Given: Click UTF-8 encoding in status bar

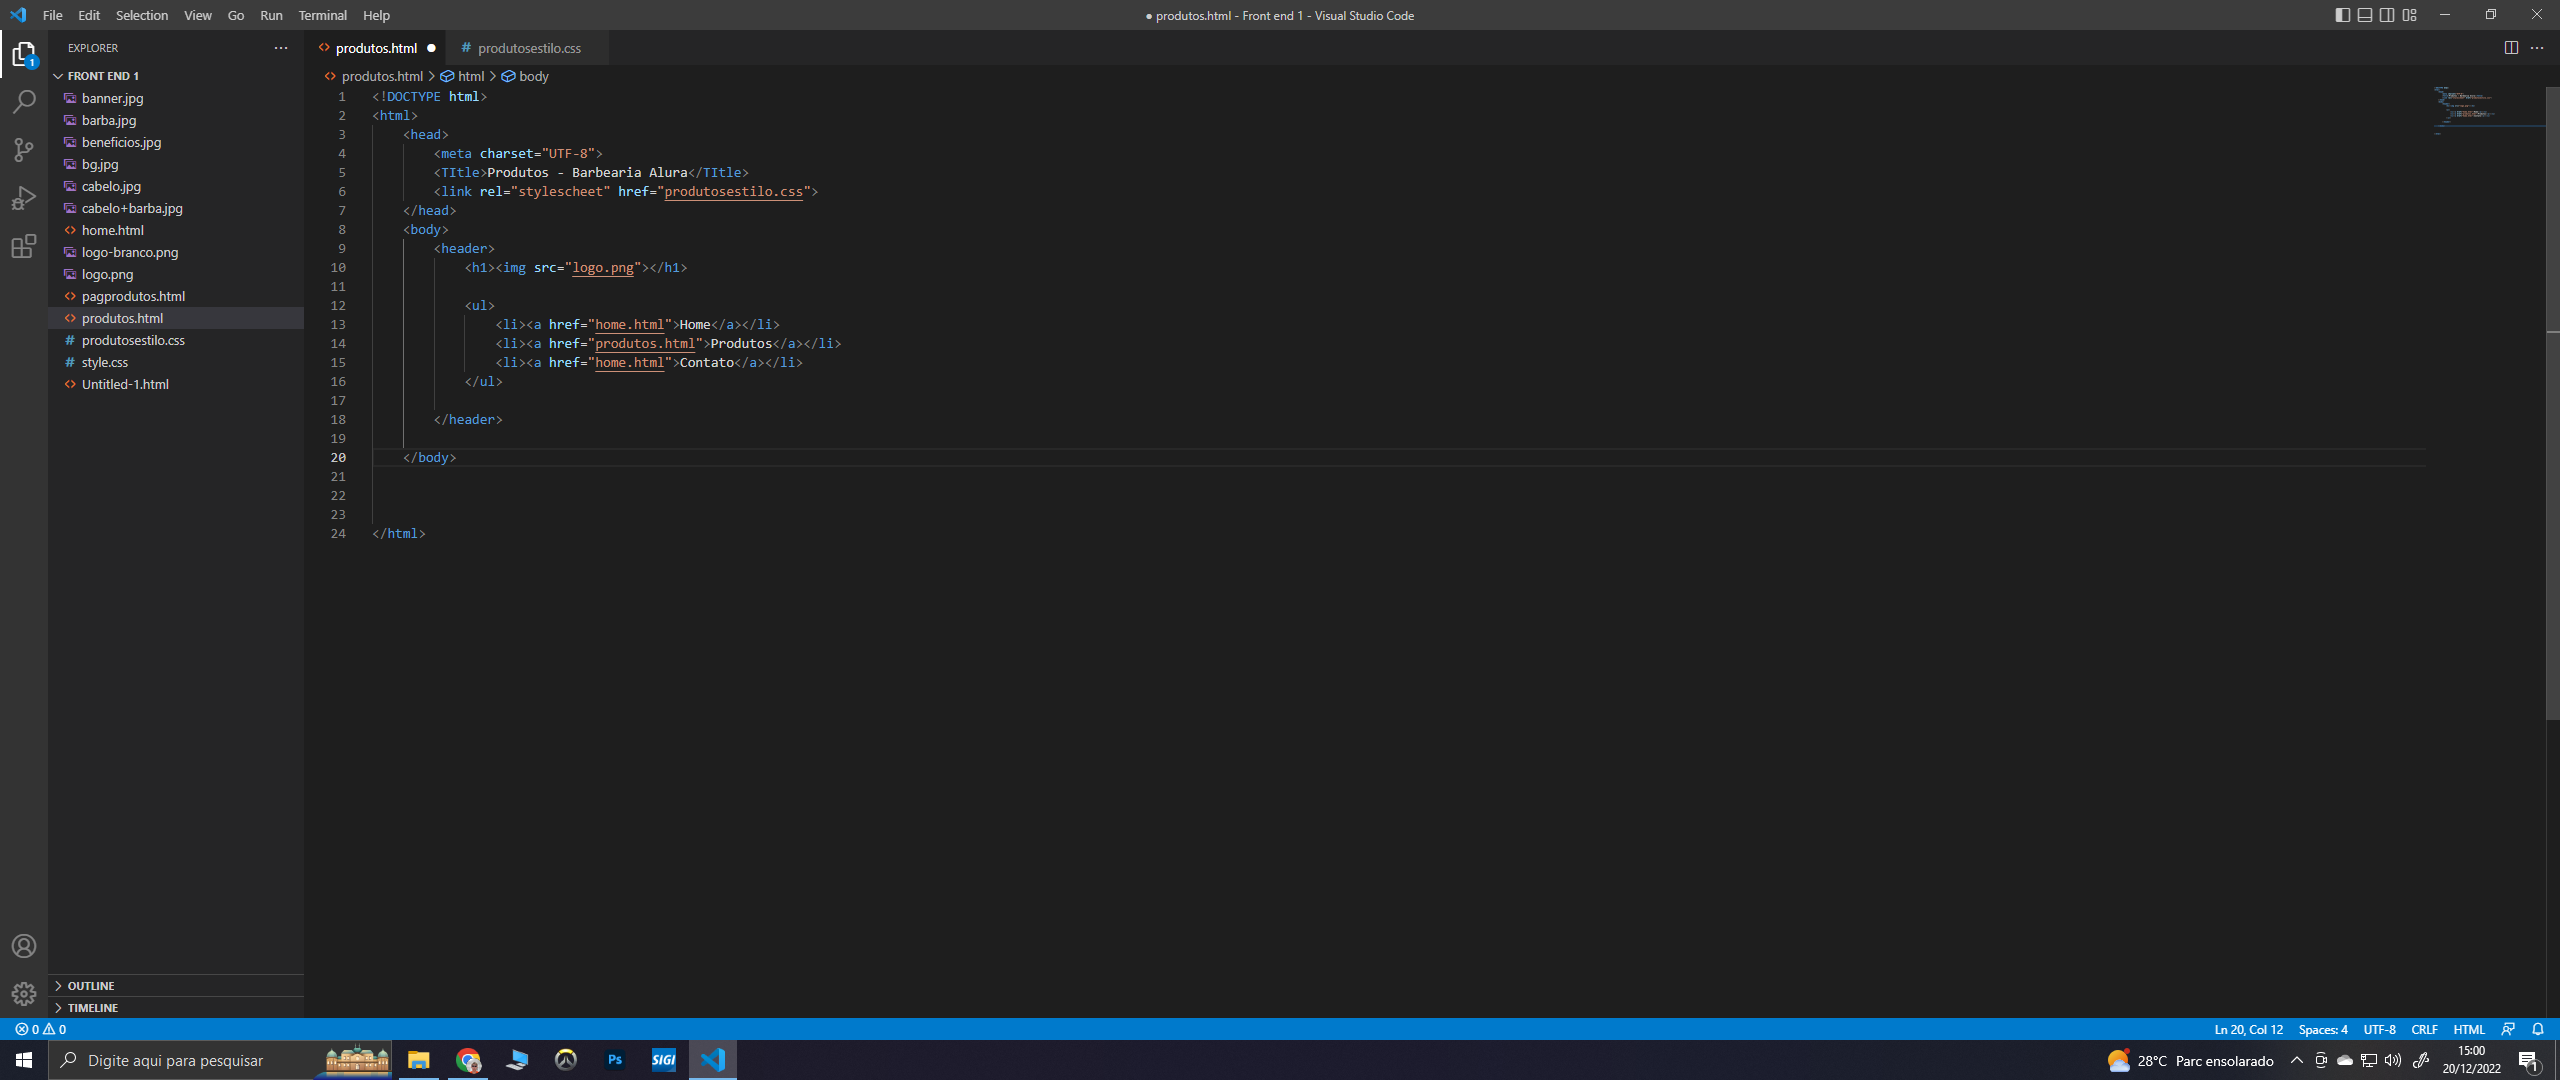Looking at the screenshot, I should click(2379, 1029).
